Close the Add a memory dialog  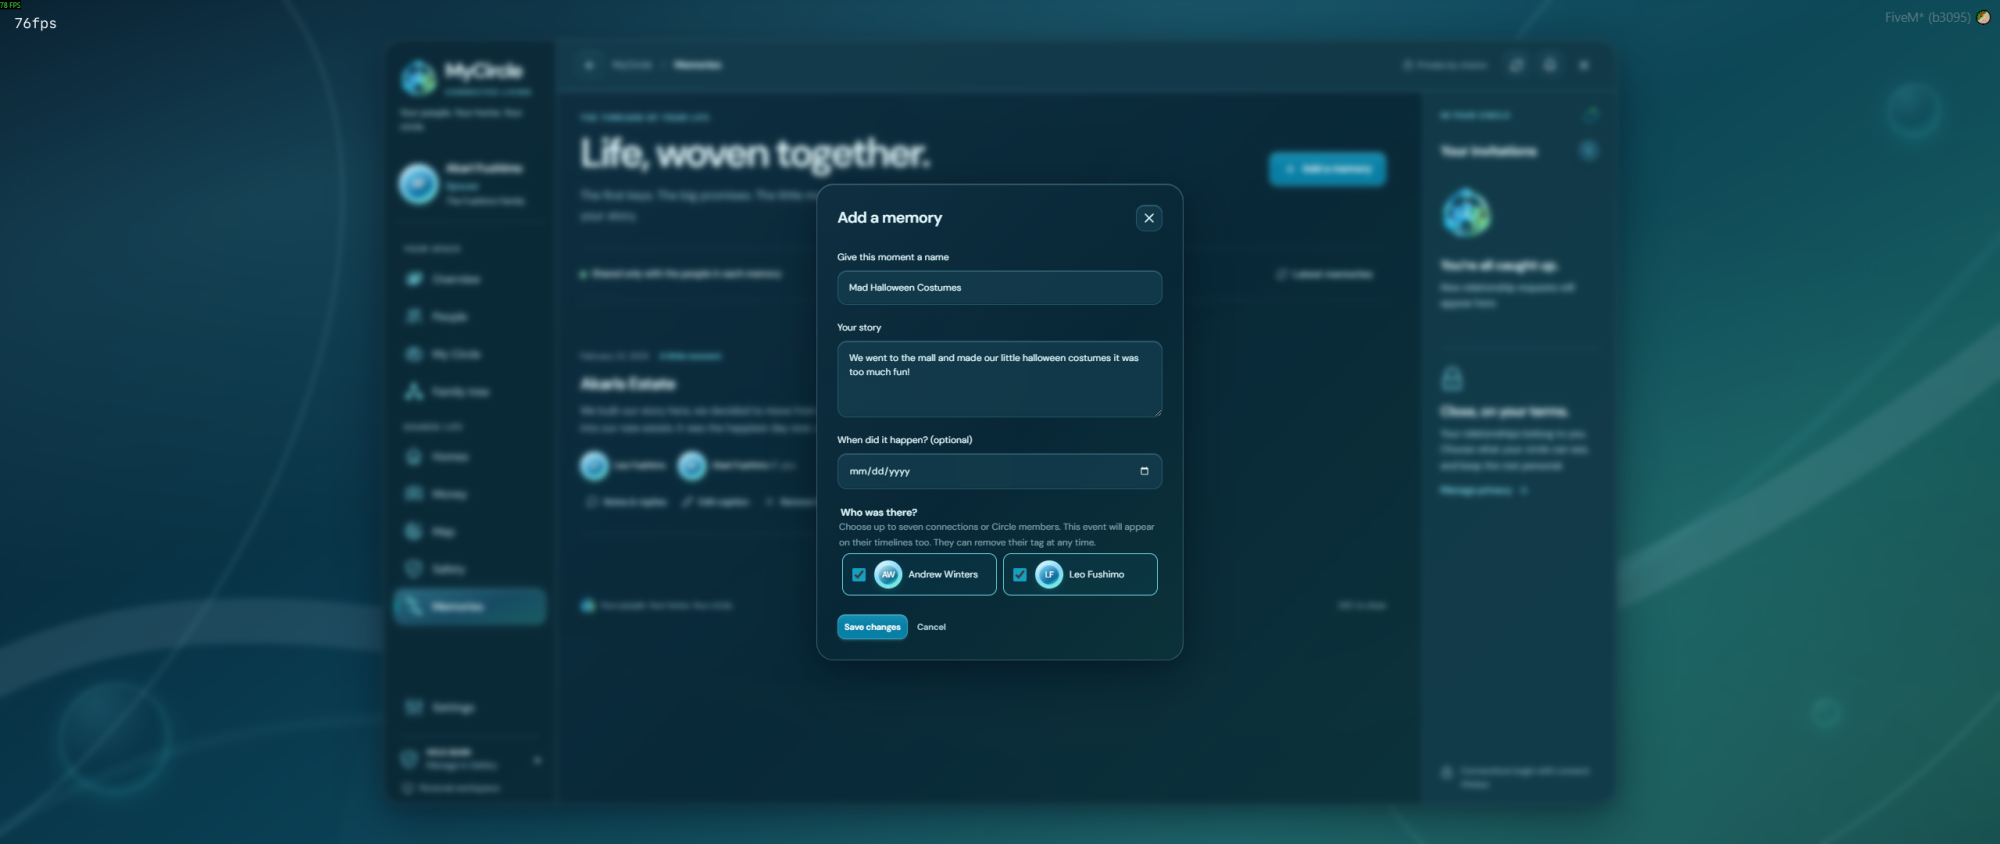(x=1149, y=218)
